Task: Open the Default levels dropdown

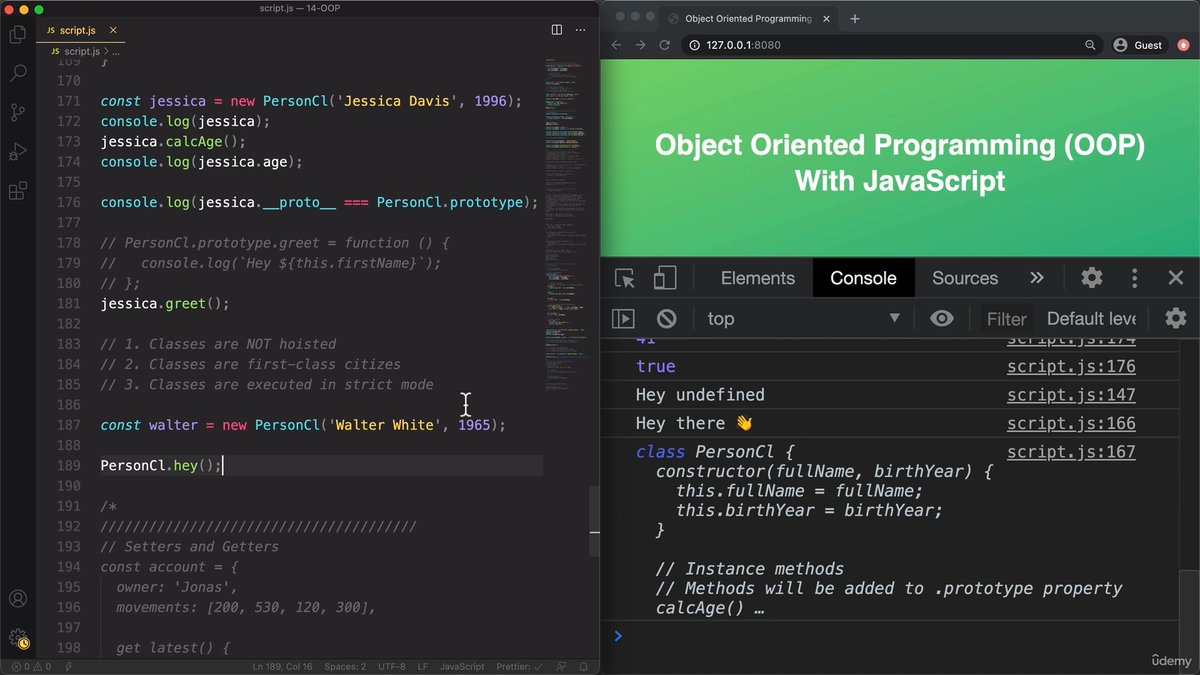Action: [x=1091, y=319]
